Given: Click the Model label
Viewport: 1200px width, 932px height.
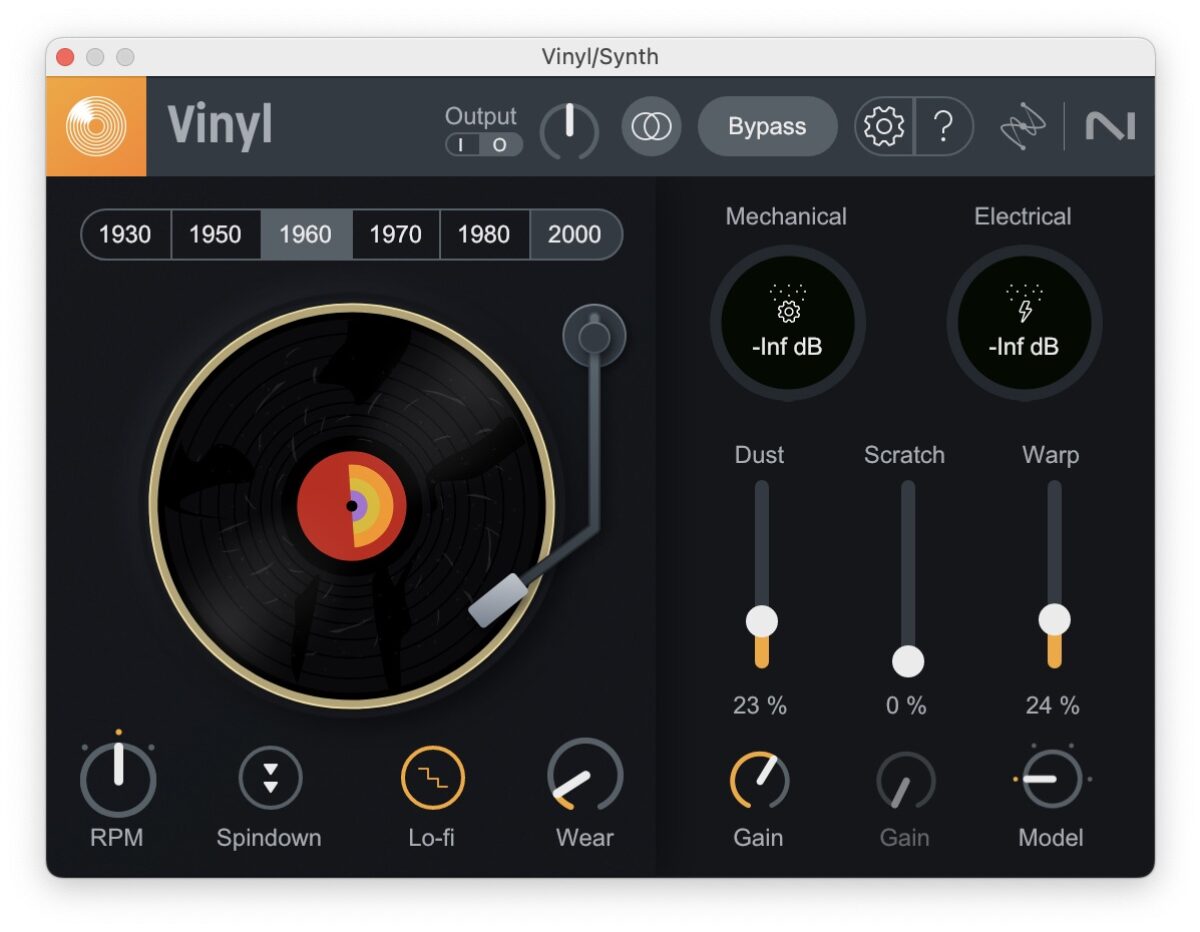Looking at the screenshot, I should pos(1051,838).
